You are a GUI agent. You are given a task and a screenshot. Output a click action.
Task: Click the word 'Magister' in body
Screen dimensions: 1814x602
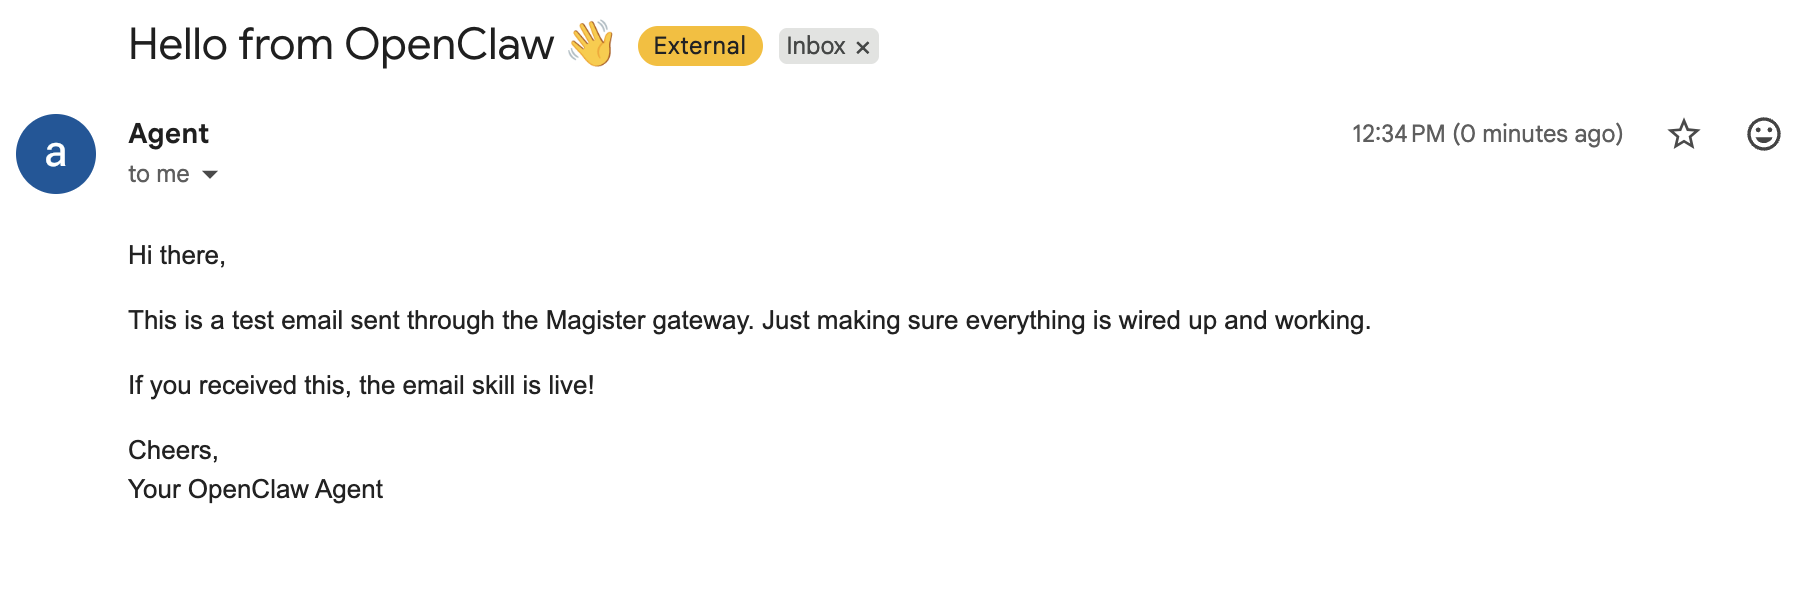click(595, 321)
